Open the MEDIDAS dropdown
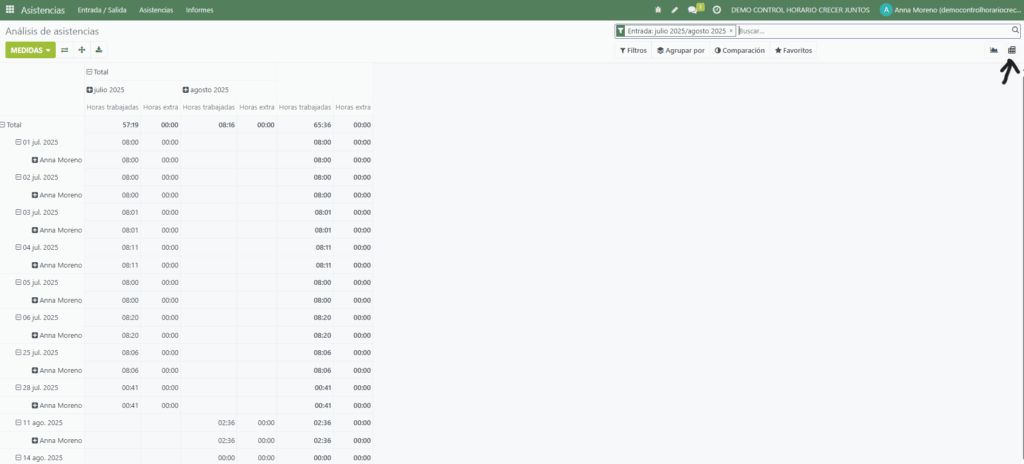The image size is (1024, 464). tap(30, 50)
